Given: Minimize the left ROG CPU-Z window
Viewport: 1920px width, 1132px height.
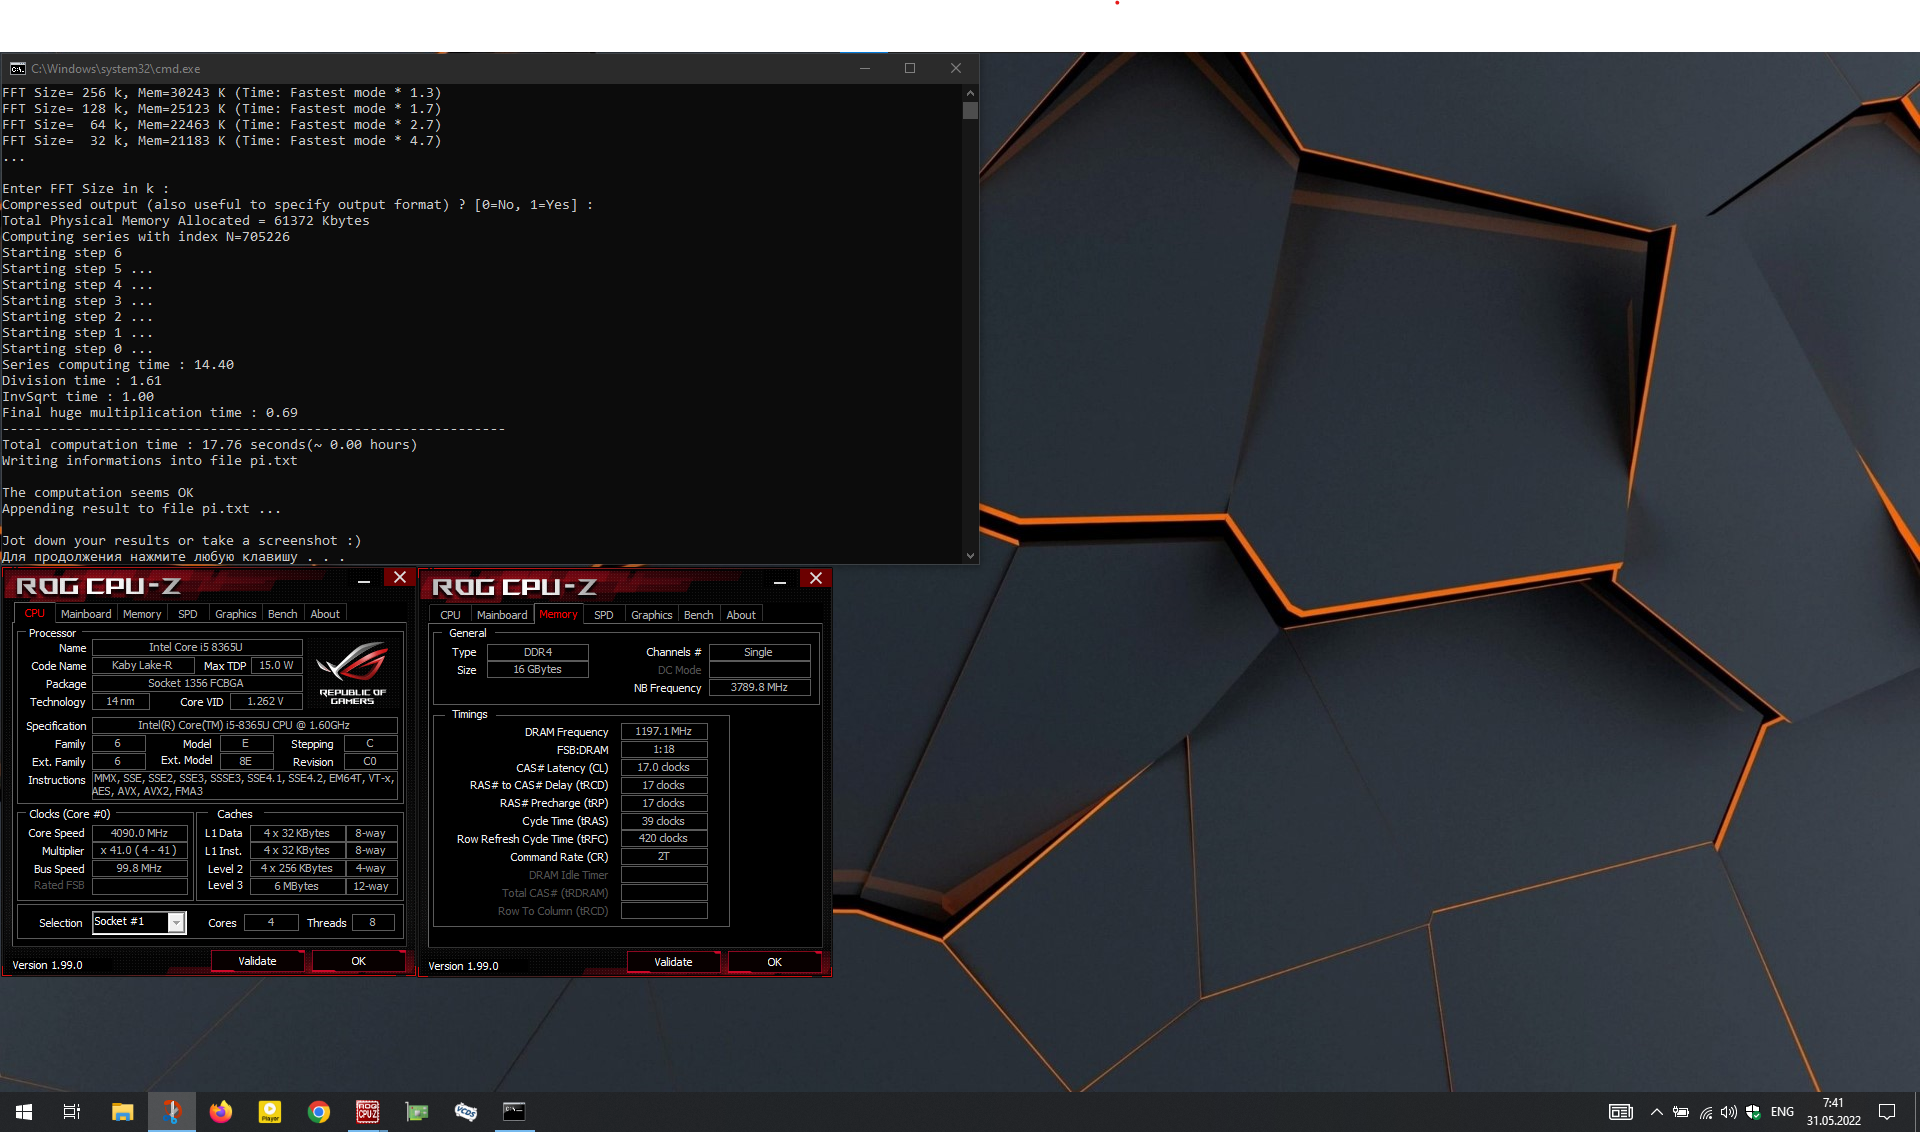Looking at the screenshot, I should click(364, 580).
